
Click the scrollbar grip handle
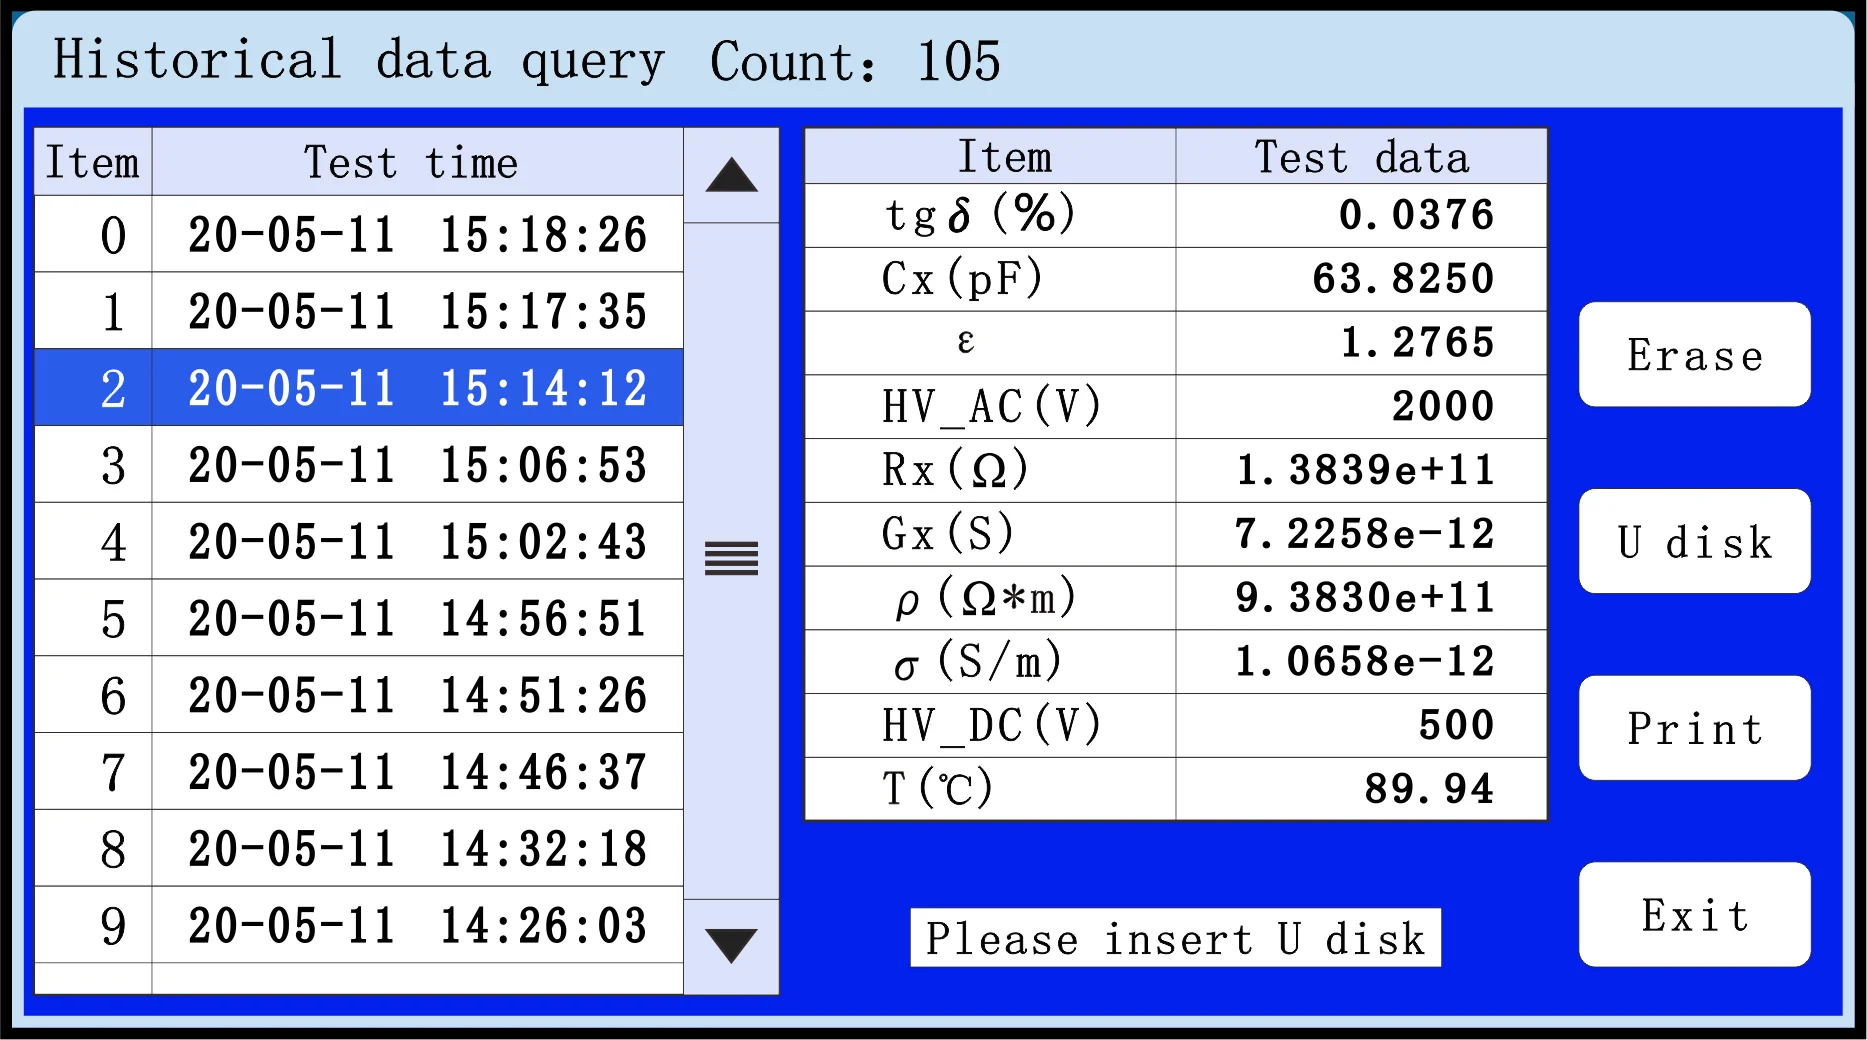731,558
